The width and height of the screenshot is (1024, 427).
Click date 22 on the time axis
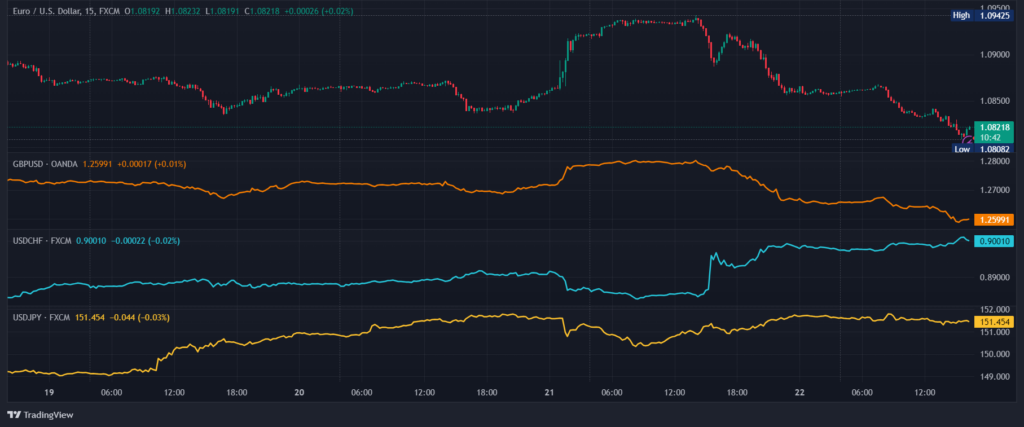point(796,393)
